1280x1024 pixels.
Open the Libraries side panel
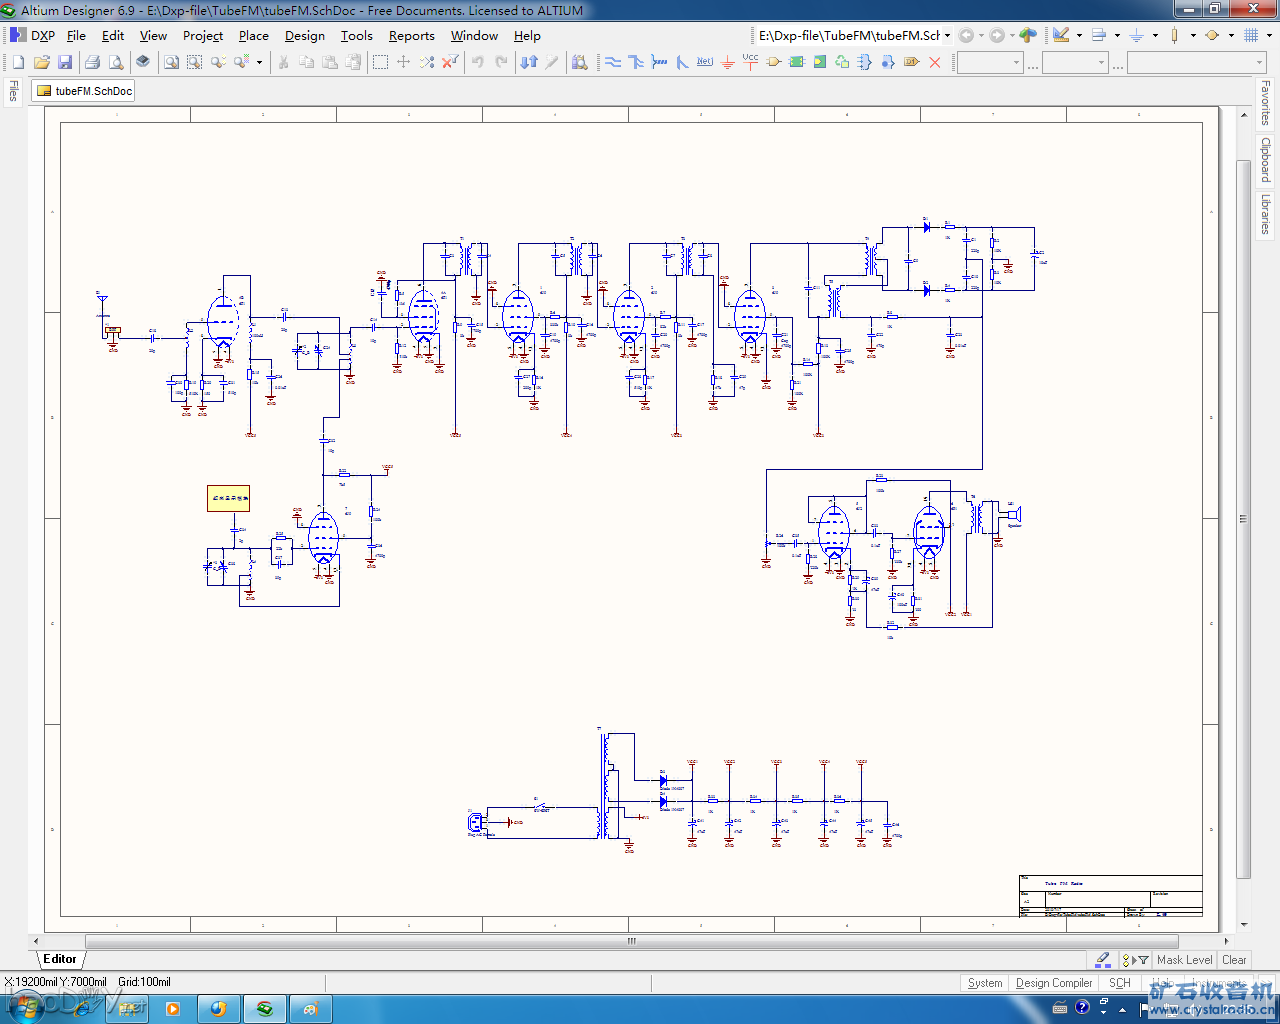pos(1266,213)
